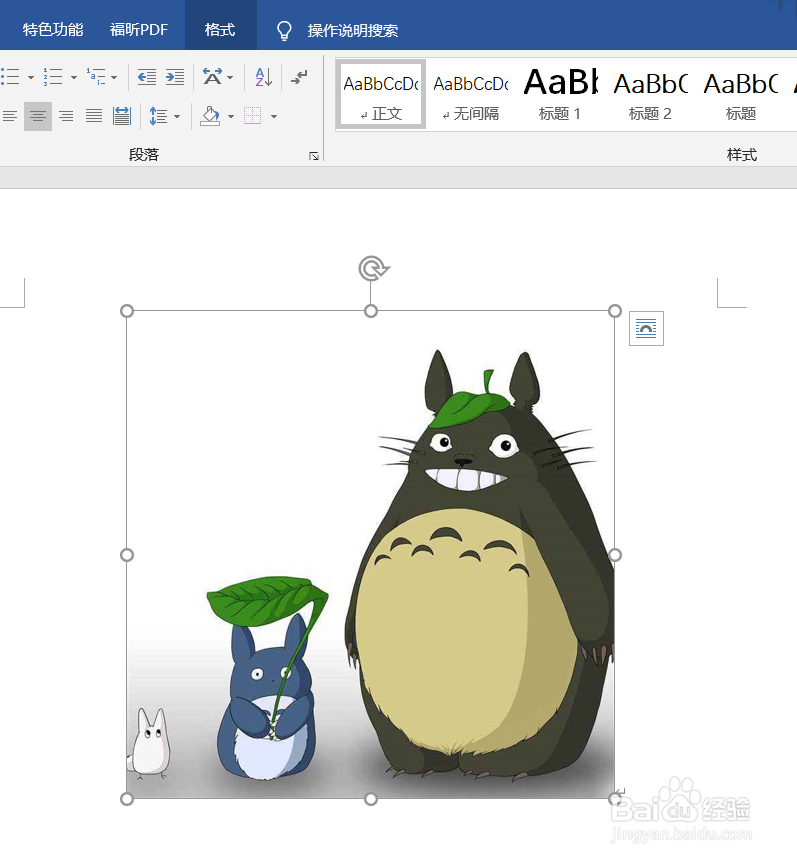The width and height of the screenshot is (797, 862).
Task: Expand the bullet list style dropdown
Action: coord(31,78)
